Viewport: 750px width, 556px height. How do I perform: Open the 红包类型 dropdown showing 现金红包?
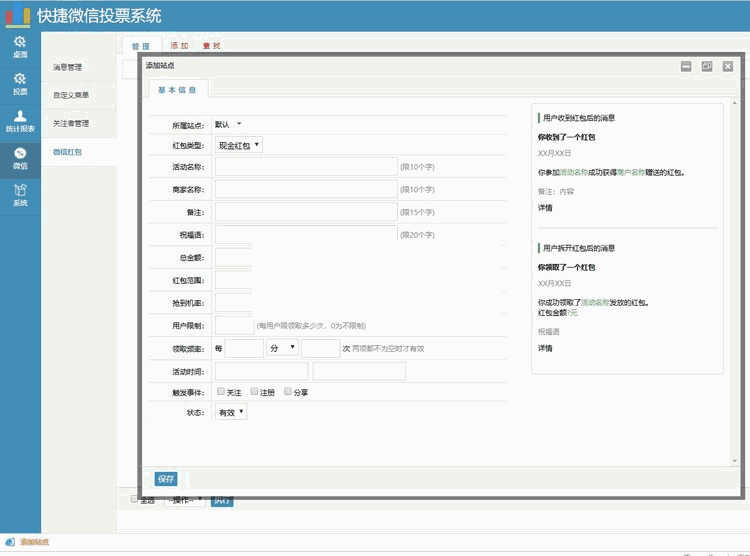coord(238,145)
